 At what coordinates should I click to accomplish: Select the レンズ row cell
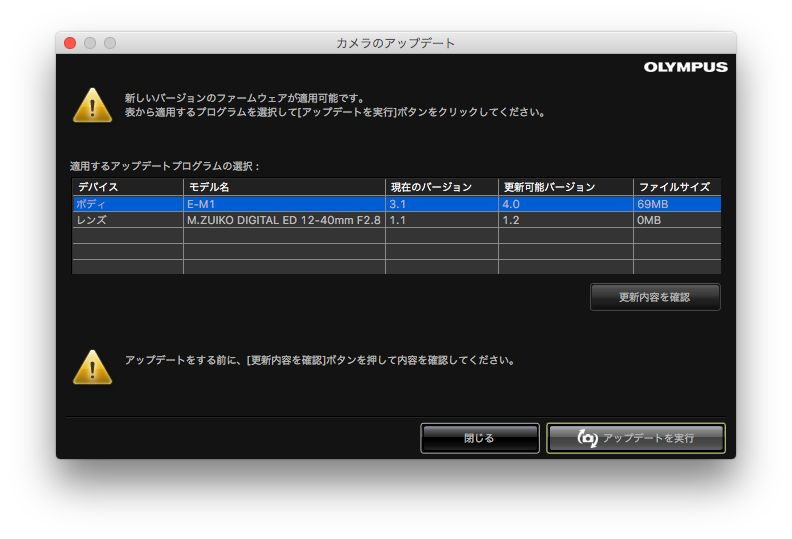[x=128, y=220]
